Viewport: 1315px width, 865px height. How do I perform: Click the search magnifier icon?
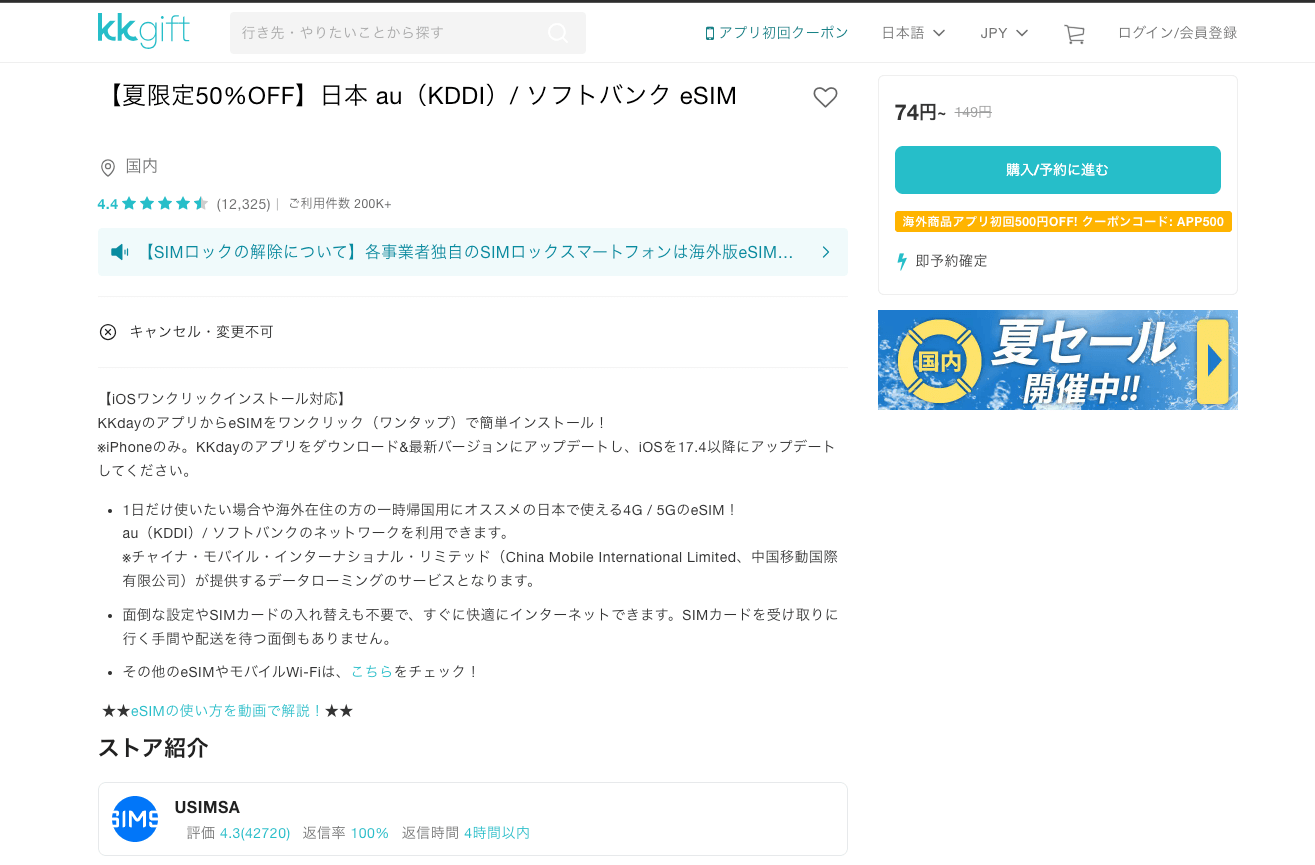point(558,33)
